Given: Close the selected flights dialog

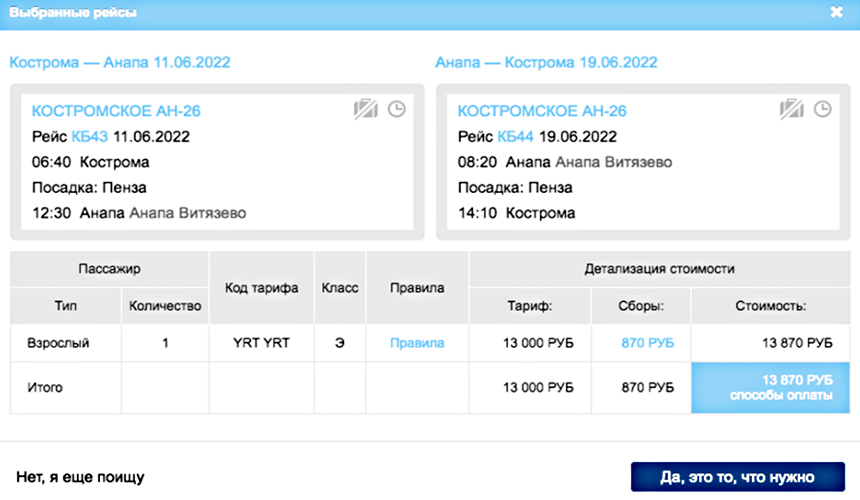Looking at the screenshot, I should click(x=836, y=13).
